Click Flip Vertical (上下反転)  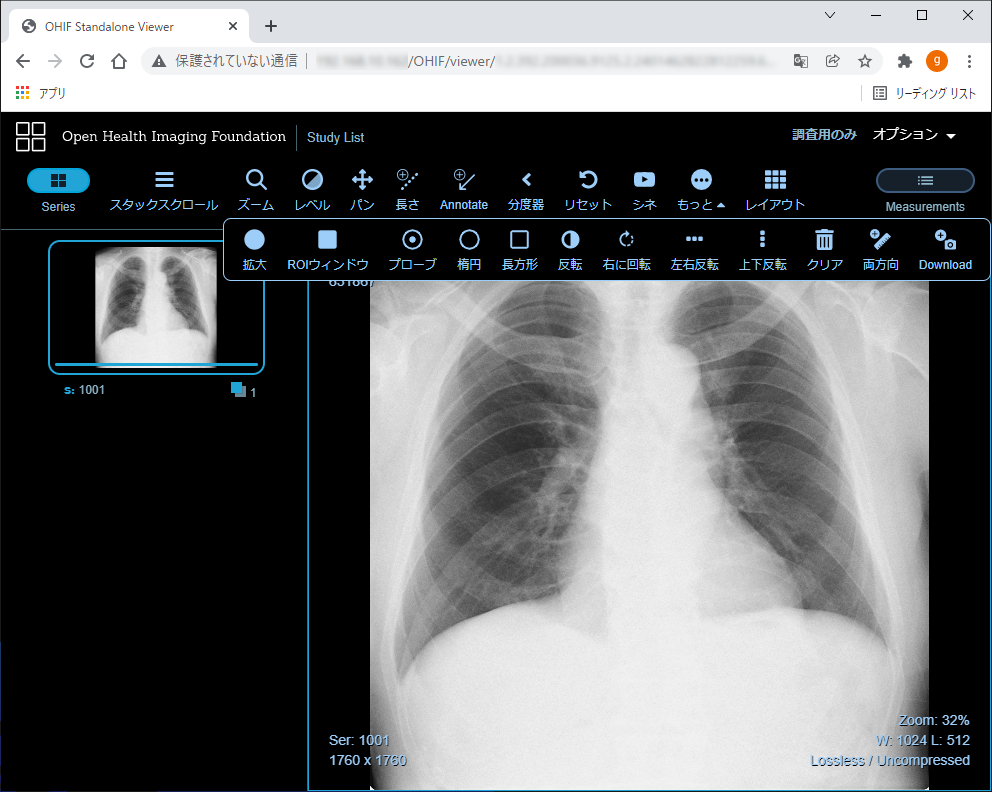click(x=762, y=250)
